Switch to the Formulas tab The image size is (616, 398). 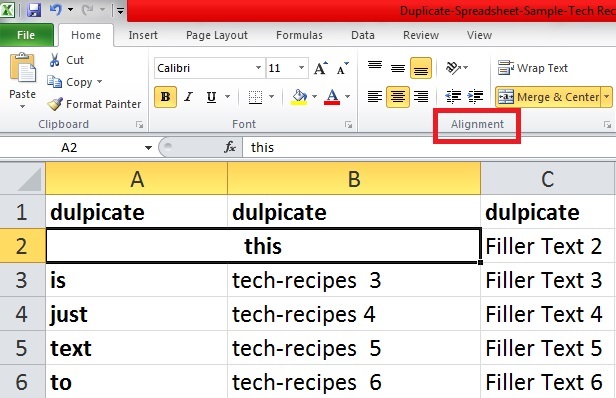(x=299, y=35)
